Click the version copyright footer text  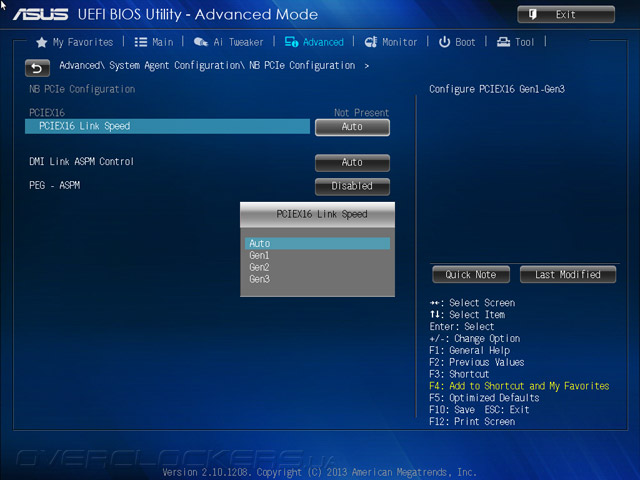tap(319, 472)
